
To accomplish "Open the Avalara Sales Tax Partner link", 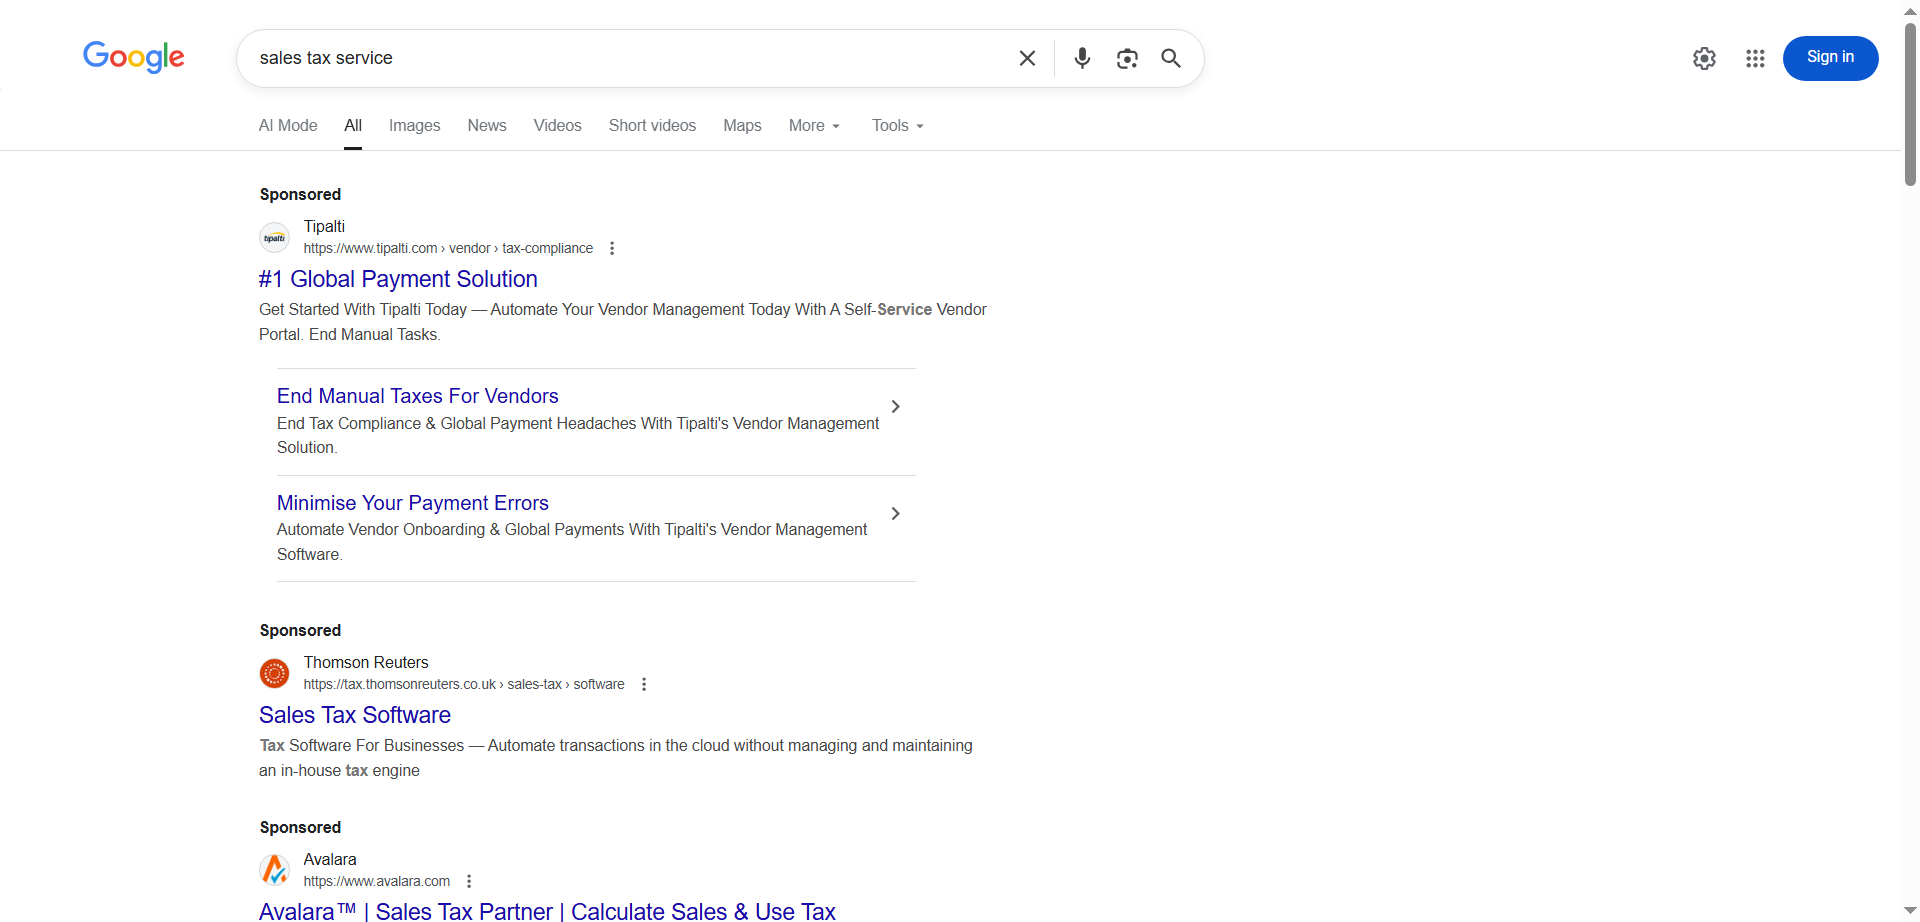I will point(547,911).
